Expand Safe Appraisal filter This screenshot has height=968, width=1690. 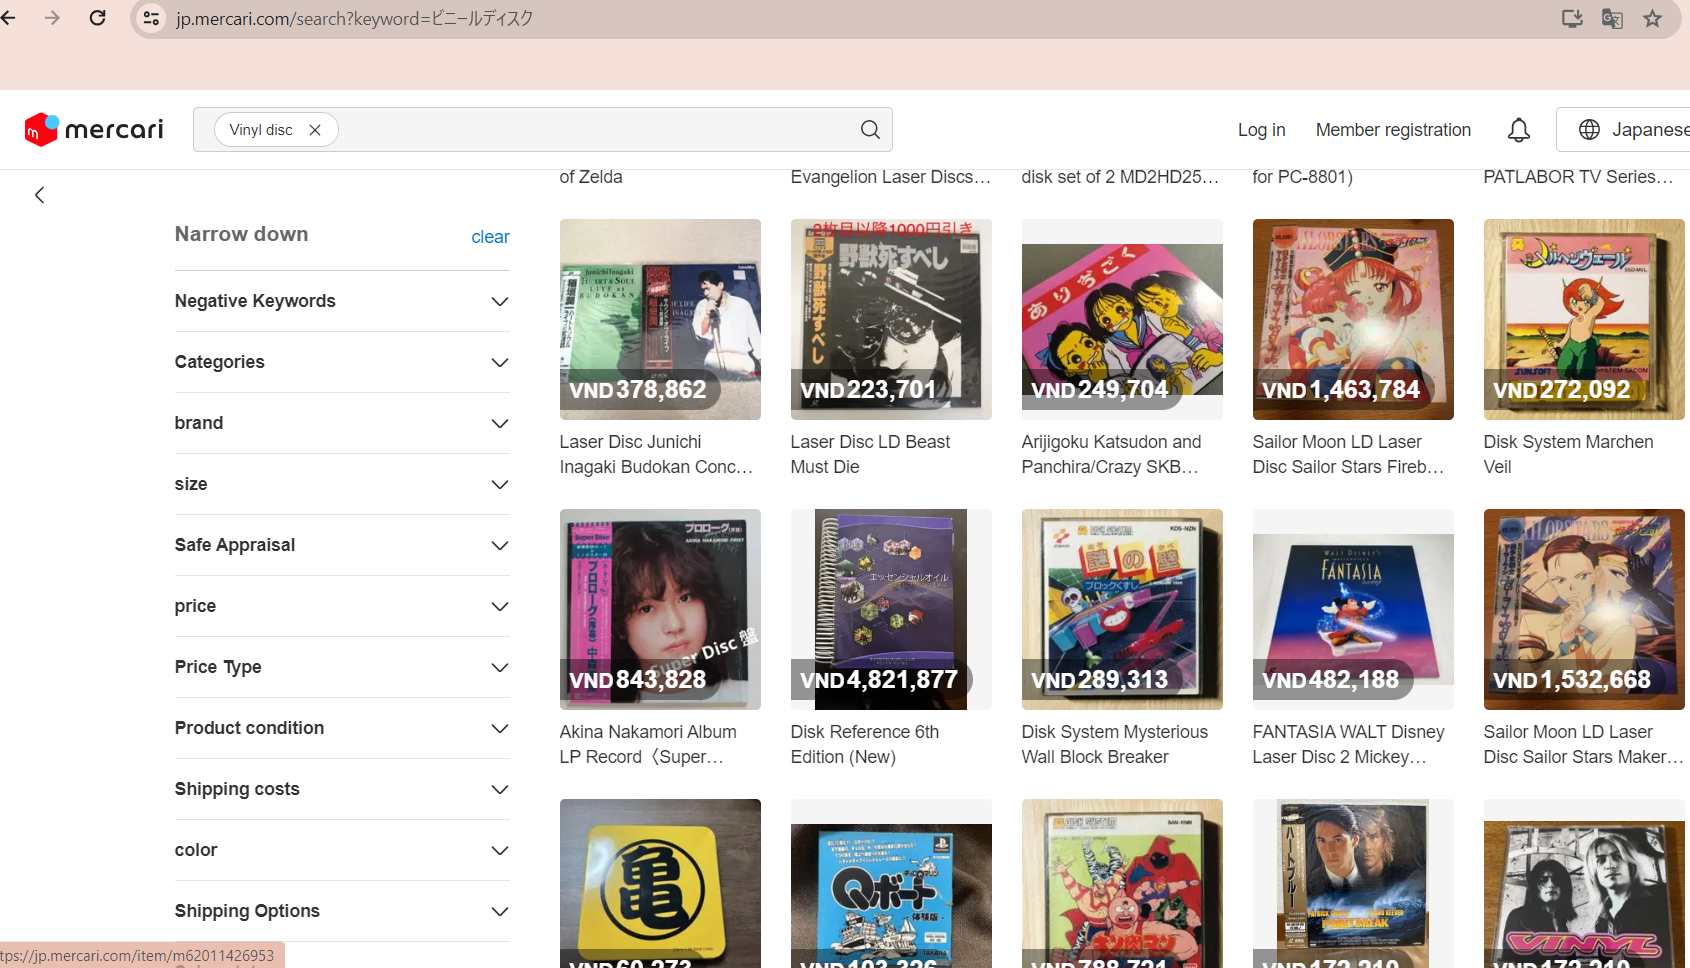tap(342, 545)
